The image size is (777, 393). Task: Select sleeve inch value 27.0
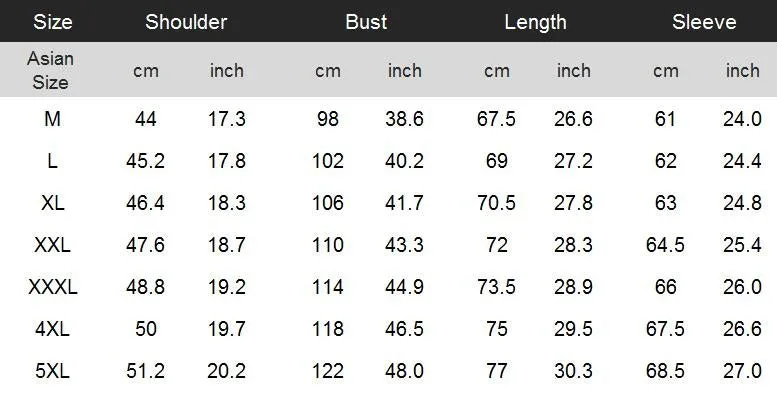(x=742, y=371)
